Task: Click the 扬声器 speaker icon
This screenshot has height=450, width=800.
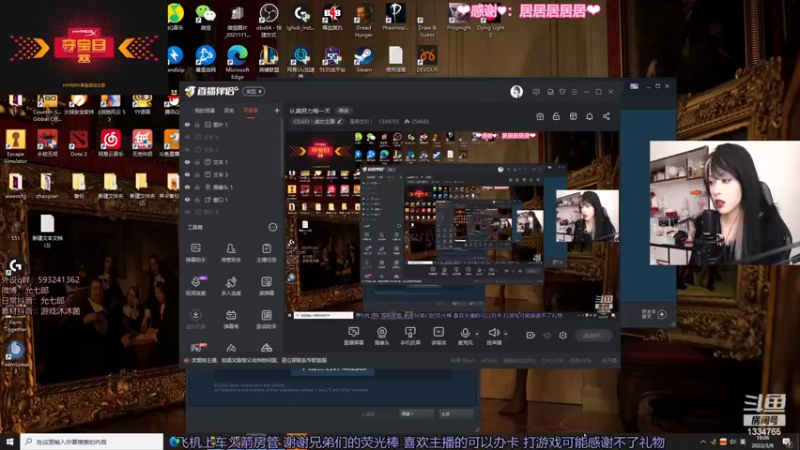Action: [x=493, y=333]
